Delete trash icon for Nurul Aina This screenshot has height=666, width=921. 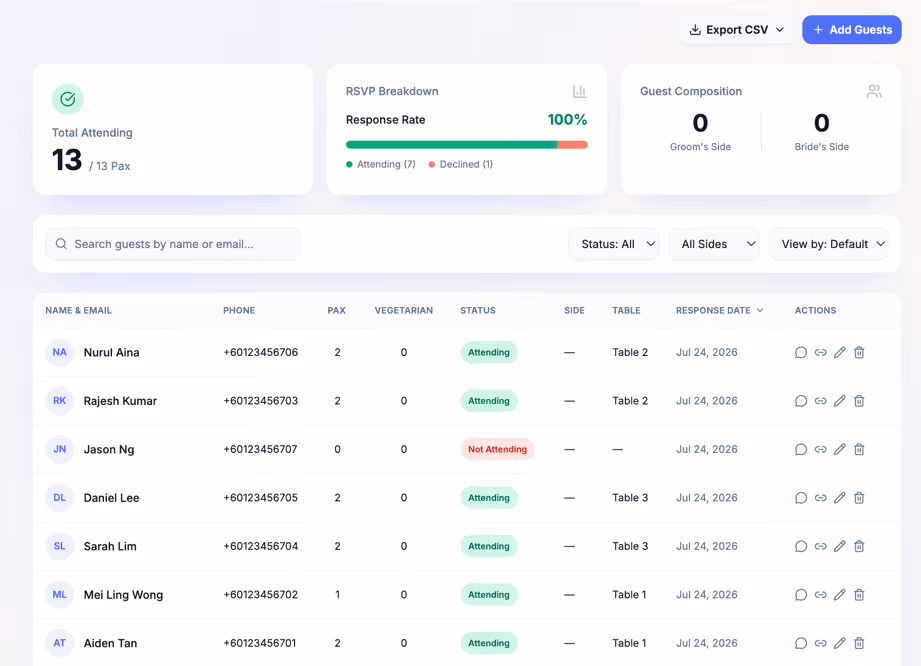coord(859,352)
